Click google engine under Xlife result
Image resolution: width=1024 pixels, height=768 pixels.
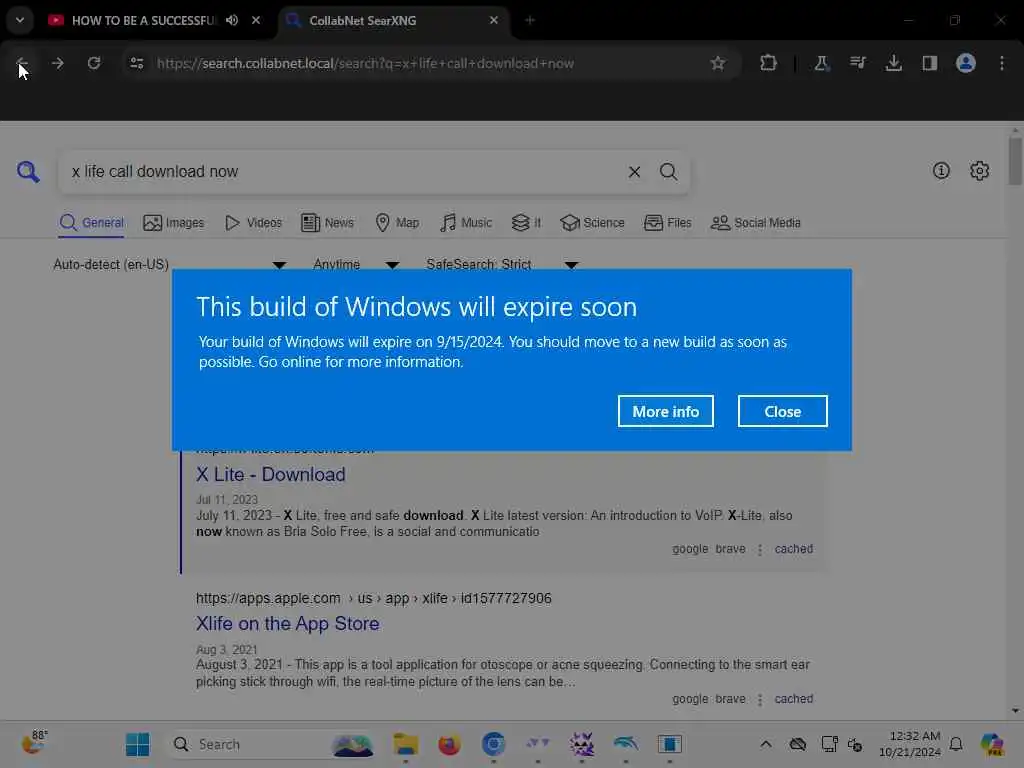point(690,699)
